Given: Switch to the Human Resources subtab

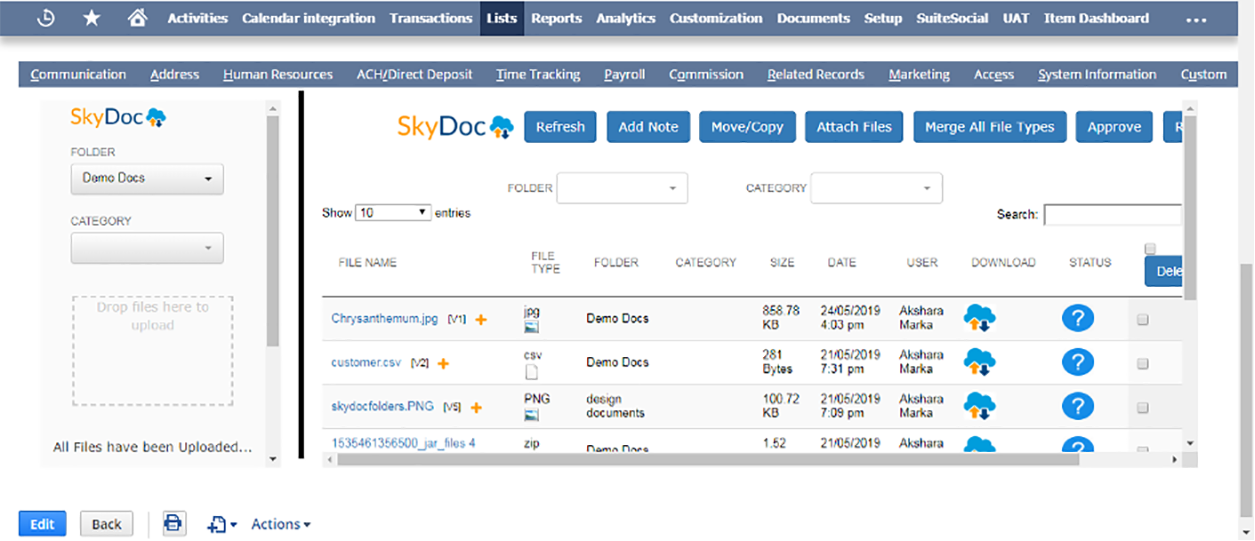Looking at the screenshot, I should pyautogui.click(x=278, y=74).
